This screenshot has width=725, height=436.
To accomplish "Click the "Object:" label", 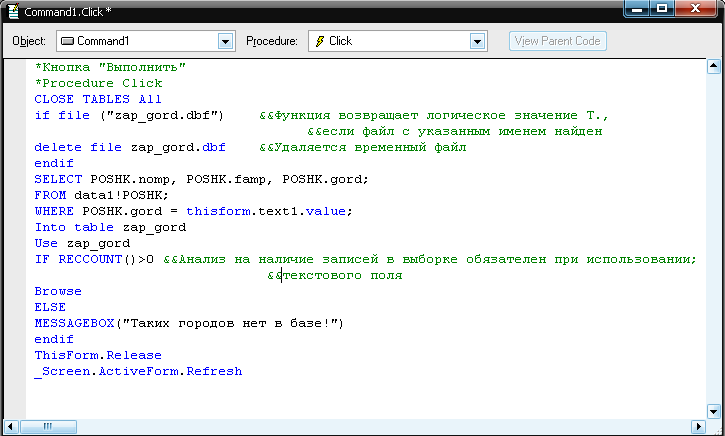I will (29, 41).
